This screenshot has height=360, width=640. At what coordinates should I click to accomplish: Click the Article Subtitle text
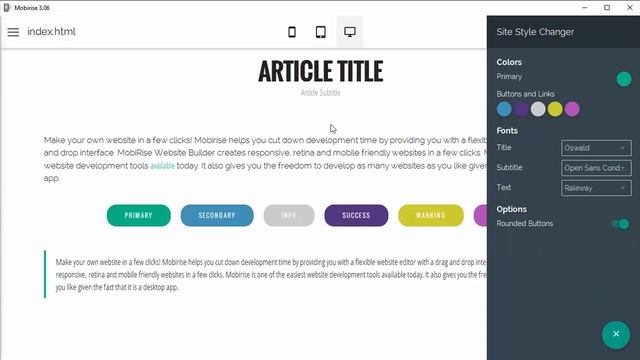click(320, 93)
